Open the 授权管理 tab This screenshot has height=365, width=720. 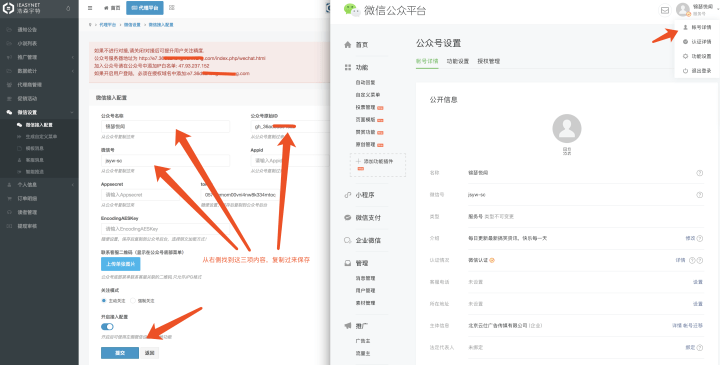coord(489,61)
